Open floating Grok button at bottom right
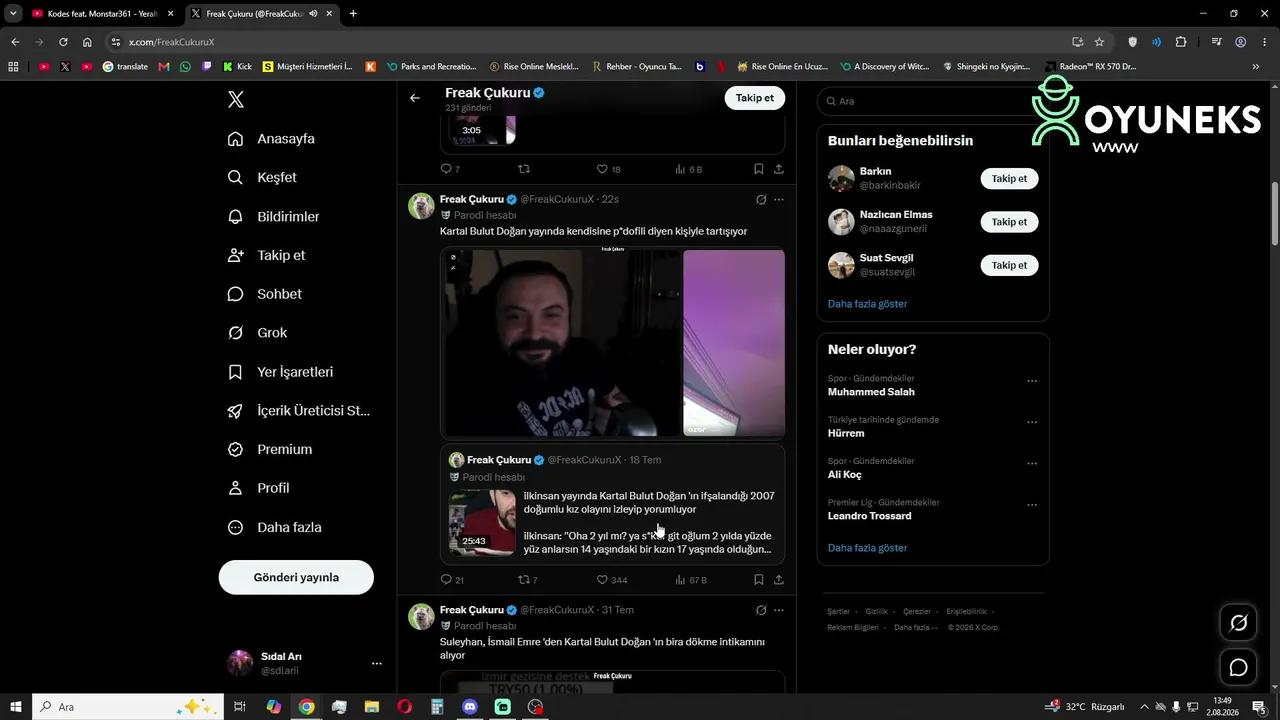1280x720 pixels. [x=1238, y=623]
